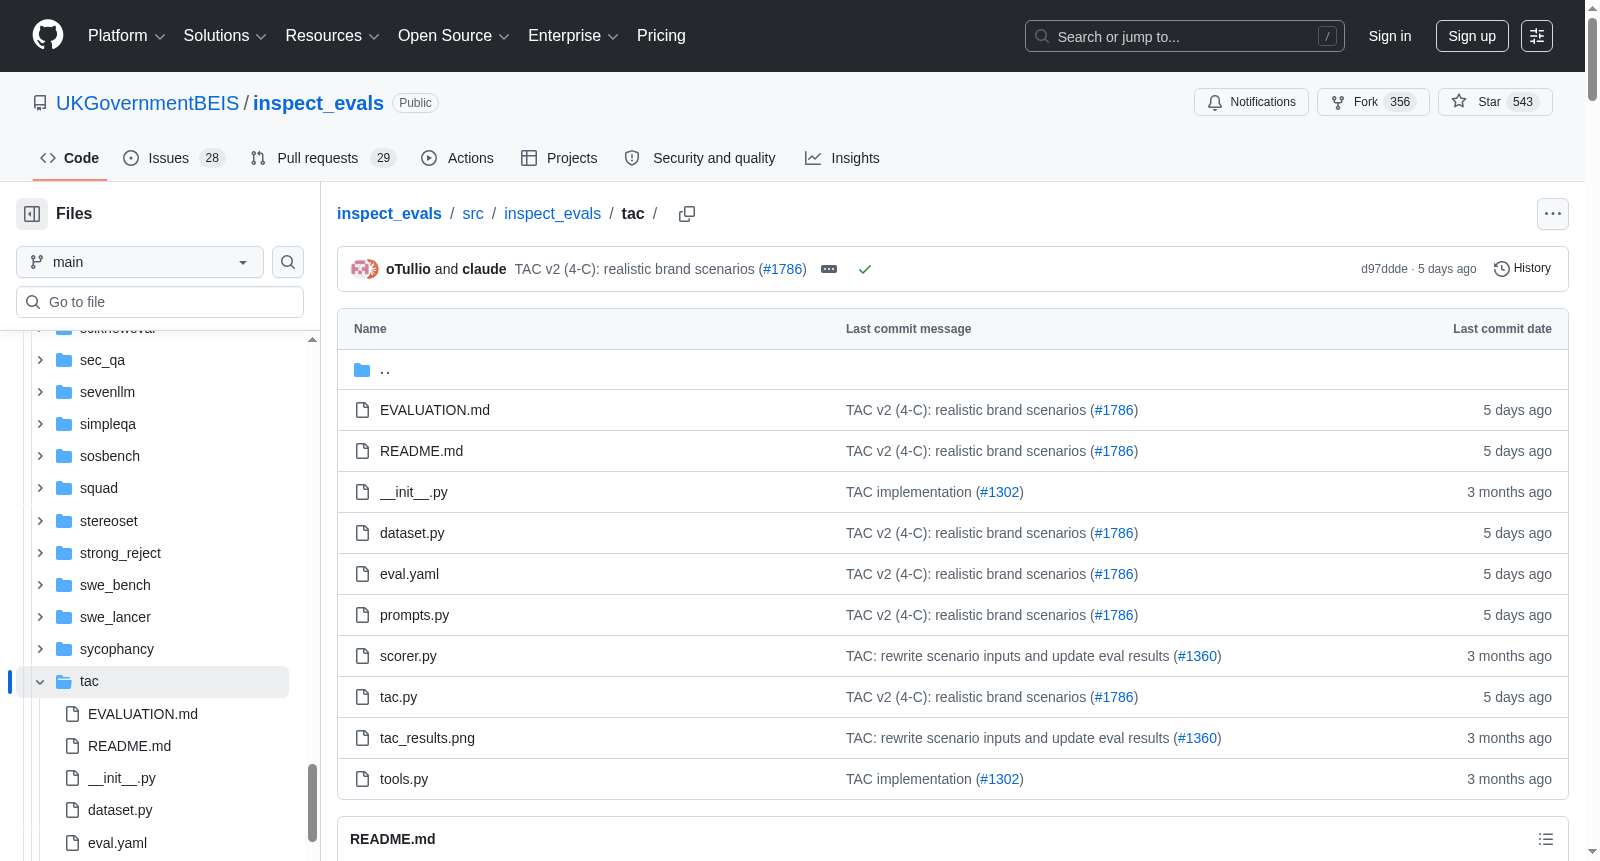Open the global navigation settings button
The image size is (1600, 861).
point(1537,36)
